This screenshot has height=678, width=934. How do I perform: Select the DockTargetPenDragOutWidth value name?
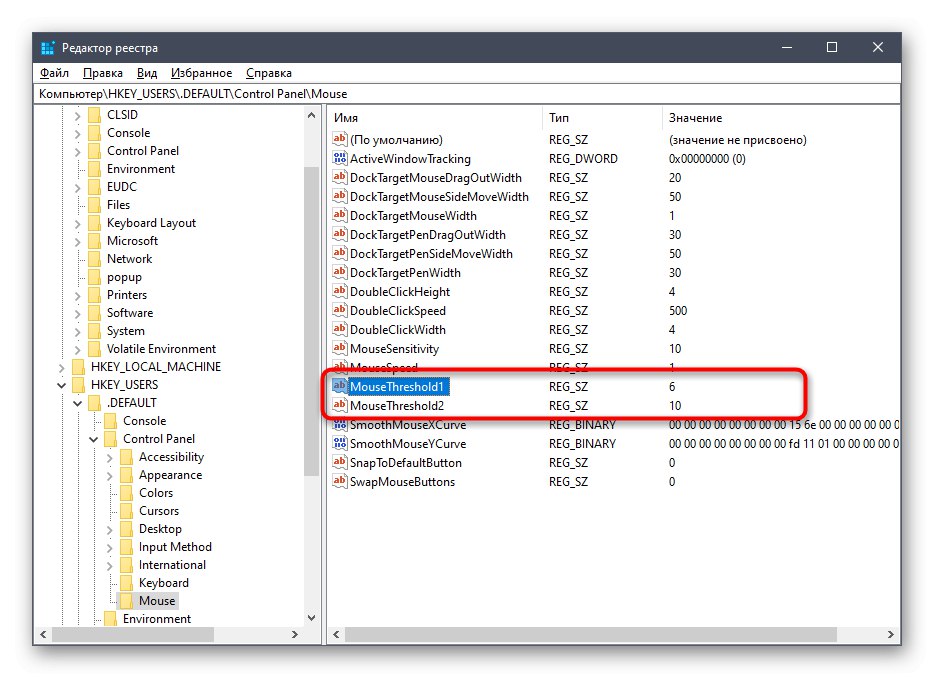[428, 235]
